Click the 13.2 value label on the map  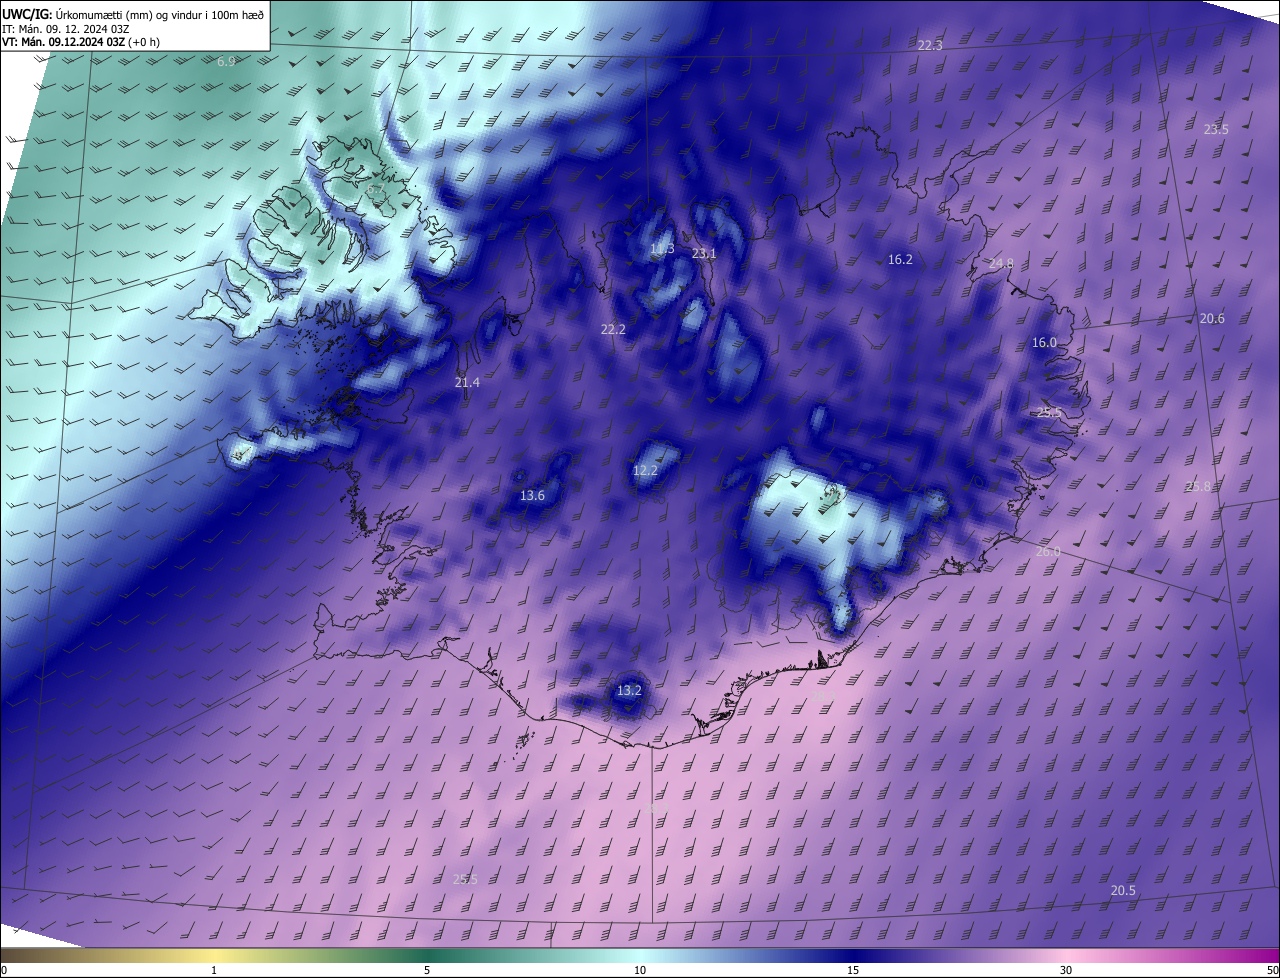[x=629, y=690]
